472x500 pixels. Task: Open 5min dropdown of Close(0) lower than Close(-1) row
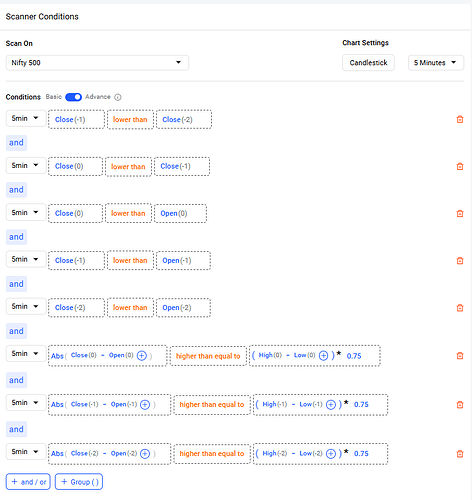tap(26, 165)
